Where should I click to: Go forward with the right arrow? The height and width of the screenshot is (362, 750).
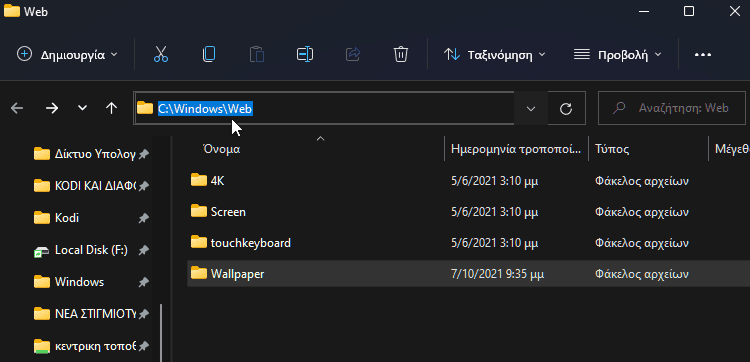point(52,109)
